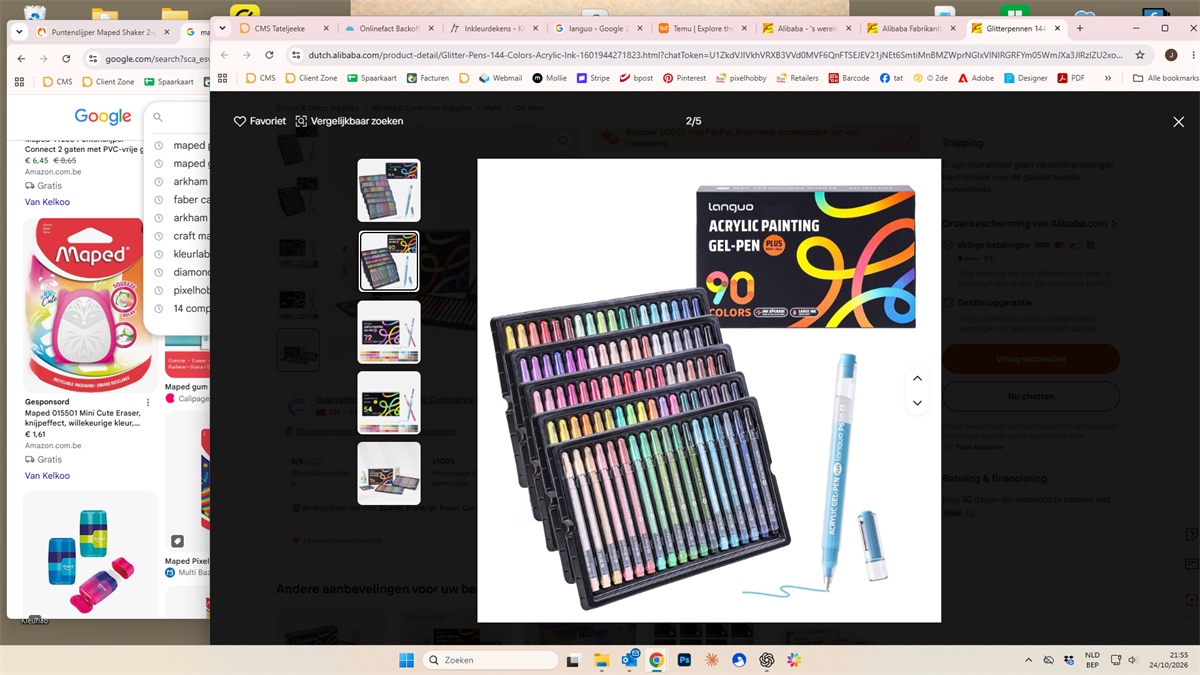Image resolution: width=1200 pixels, height=675 pixels.
Task: Open the Mollie bookmark
Action: click(x=549, y=78)
